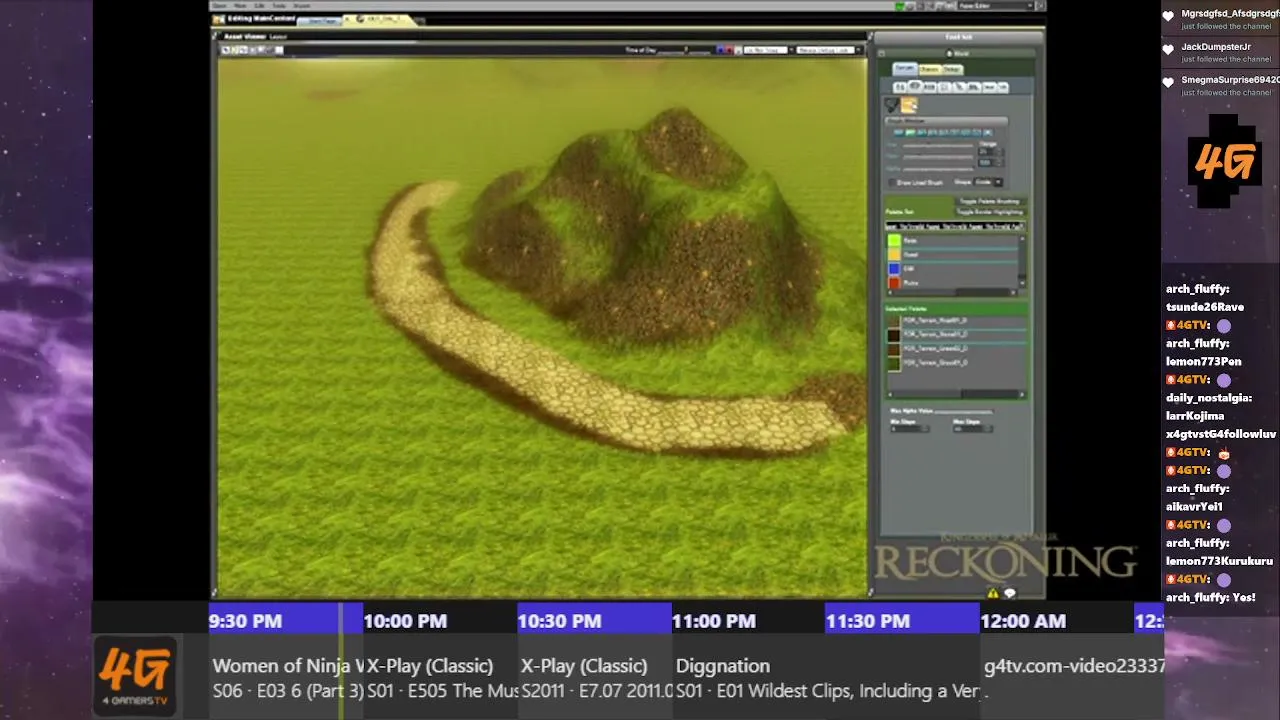Image resolution: width=1280 pixels, height=720 pixels.
Task: Switch to the second yellow Tool Set tab
Action: pyautogui.click(x=929, y=68)
